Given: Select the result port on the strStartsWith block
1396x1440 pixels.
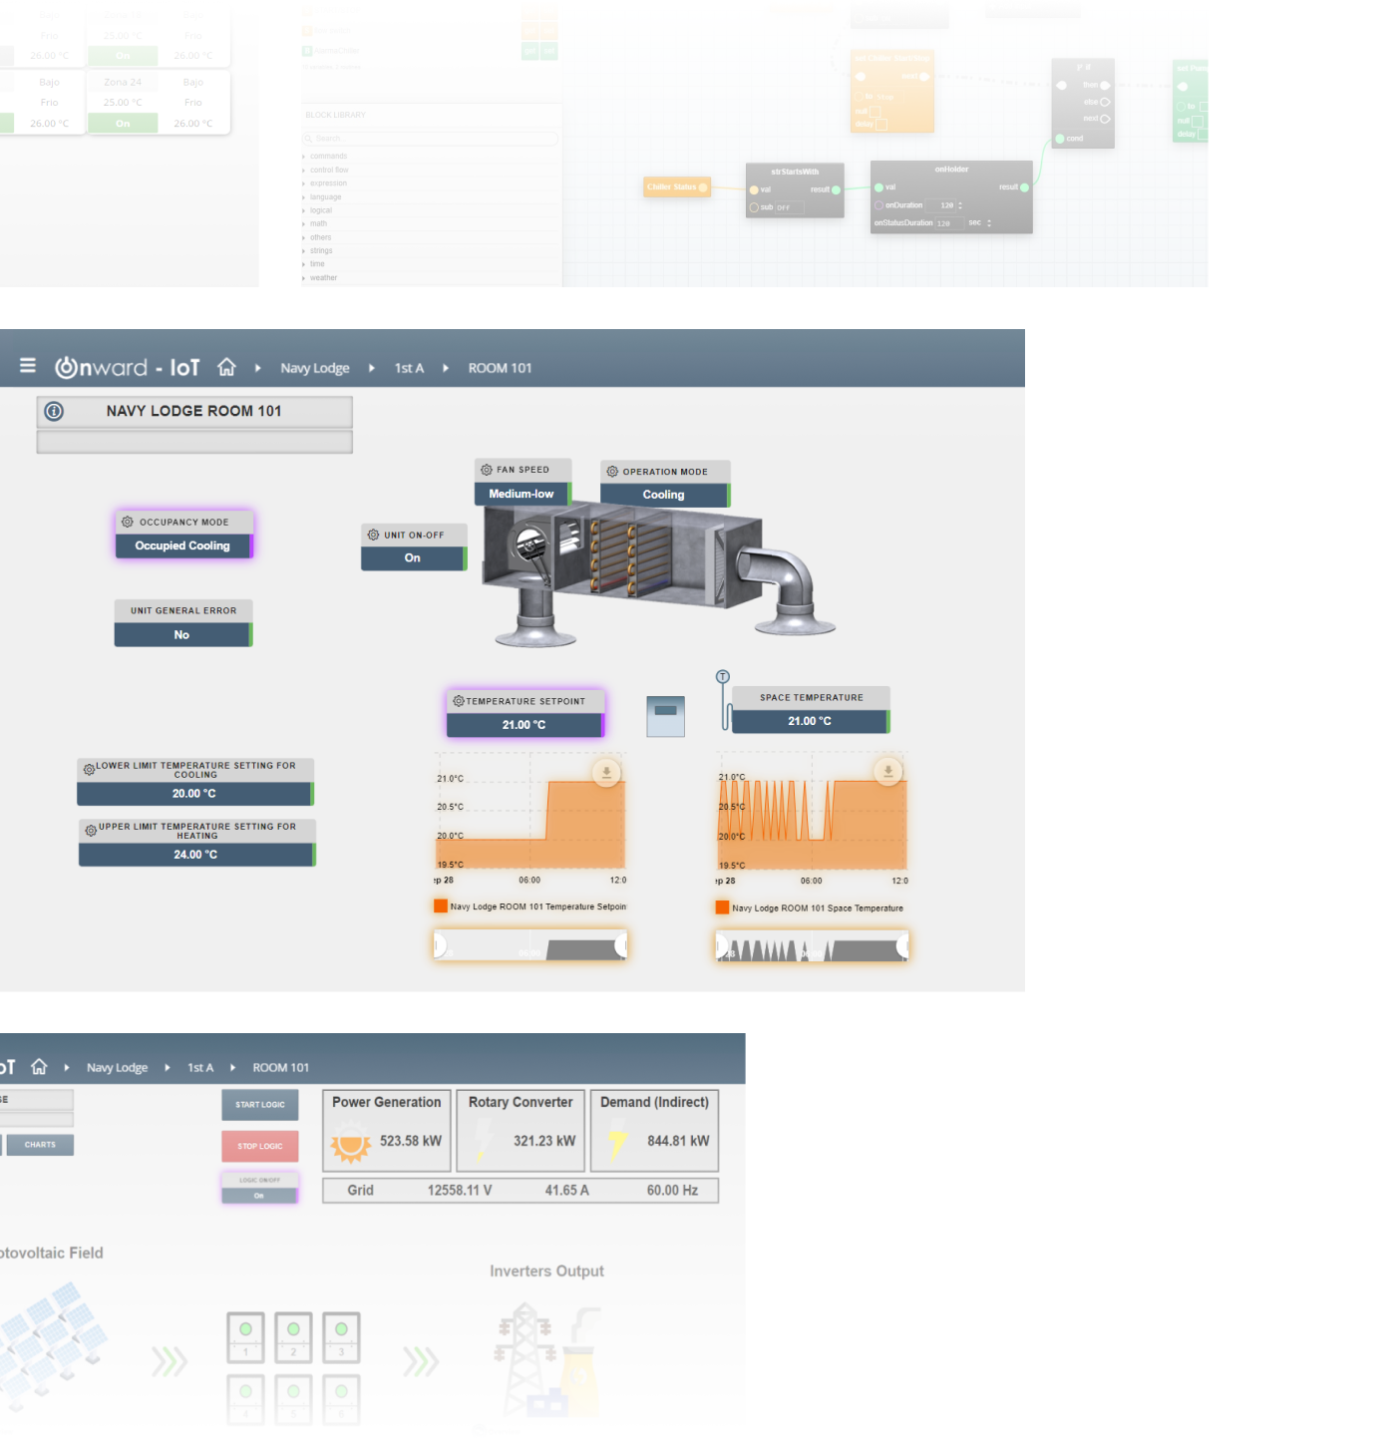Looking at the screenshot, I should 836,189.
